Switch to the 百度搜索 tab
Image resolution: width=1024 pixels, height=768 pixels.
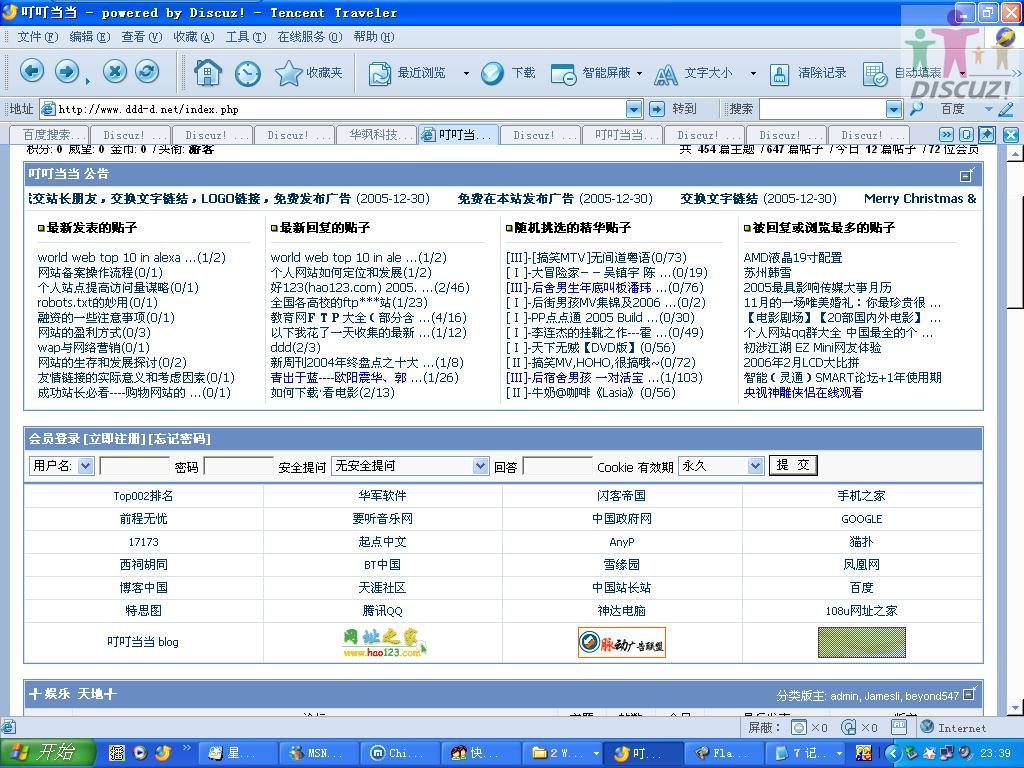pyautogui.click(x=48, y=135)
